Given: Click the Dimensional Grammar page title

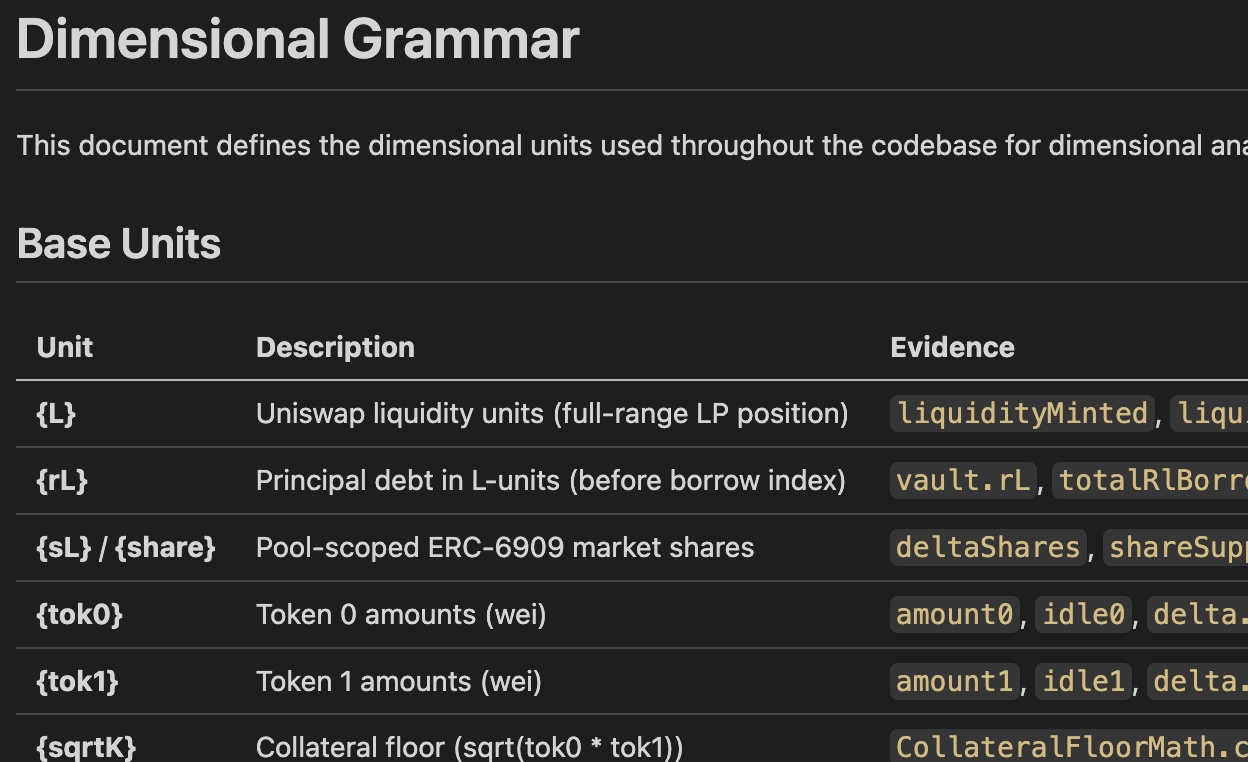Looking at the screenshot, I should click(x=298, y=40).
